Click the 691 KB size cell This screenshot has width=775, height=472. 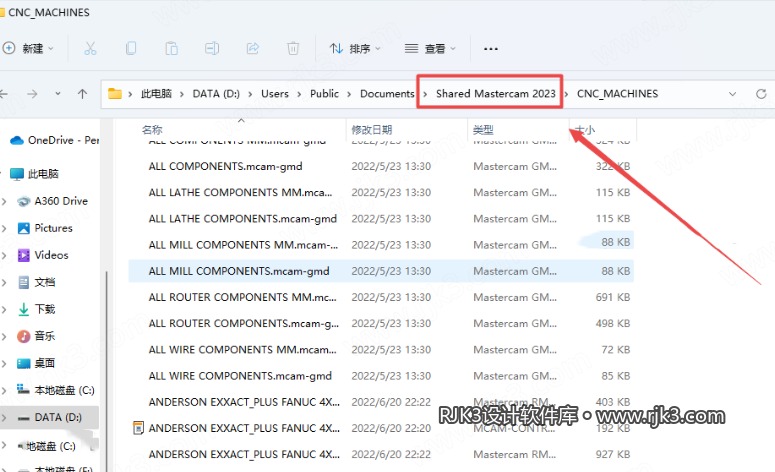(x=613, y=298)
